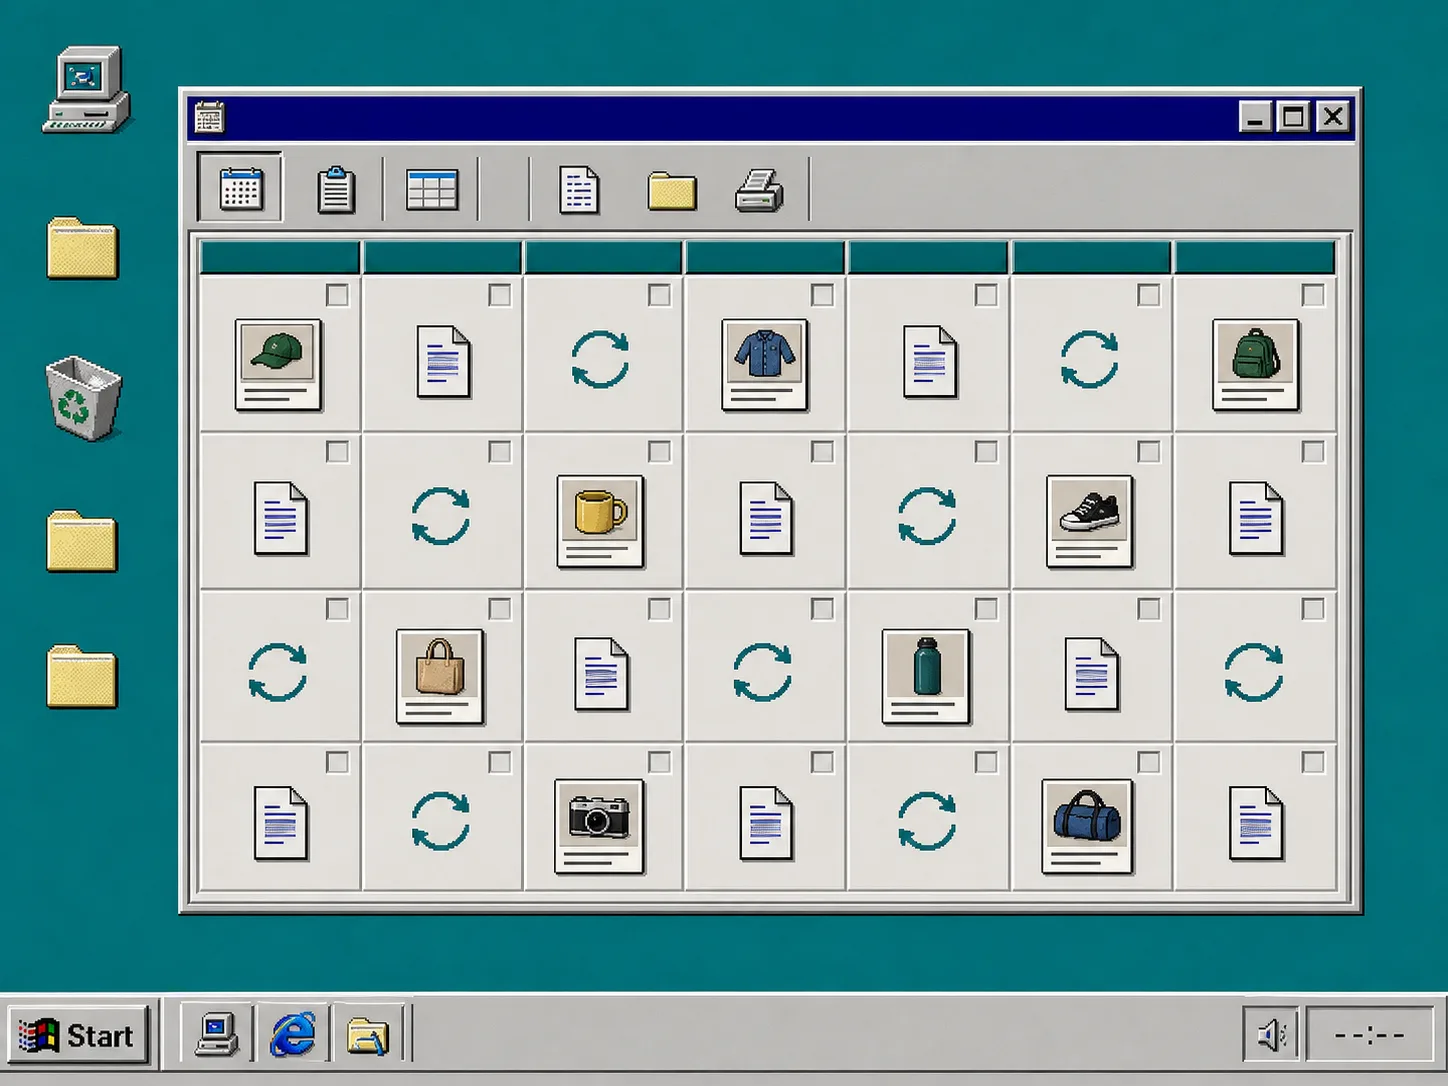Click the refresh arrows left of the camera
Viewport: 1448px width, 1086px height.
click(x=441, y=821)
